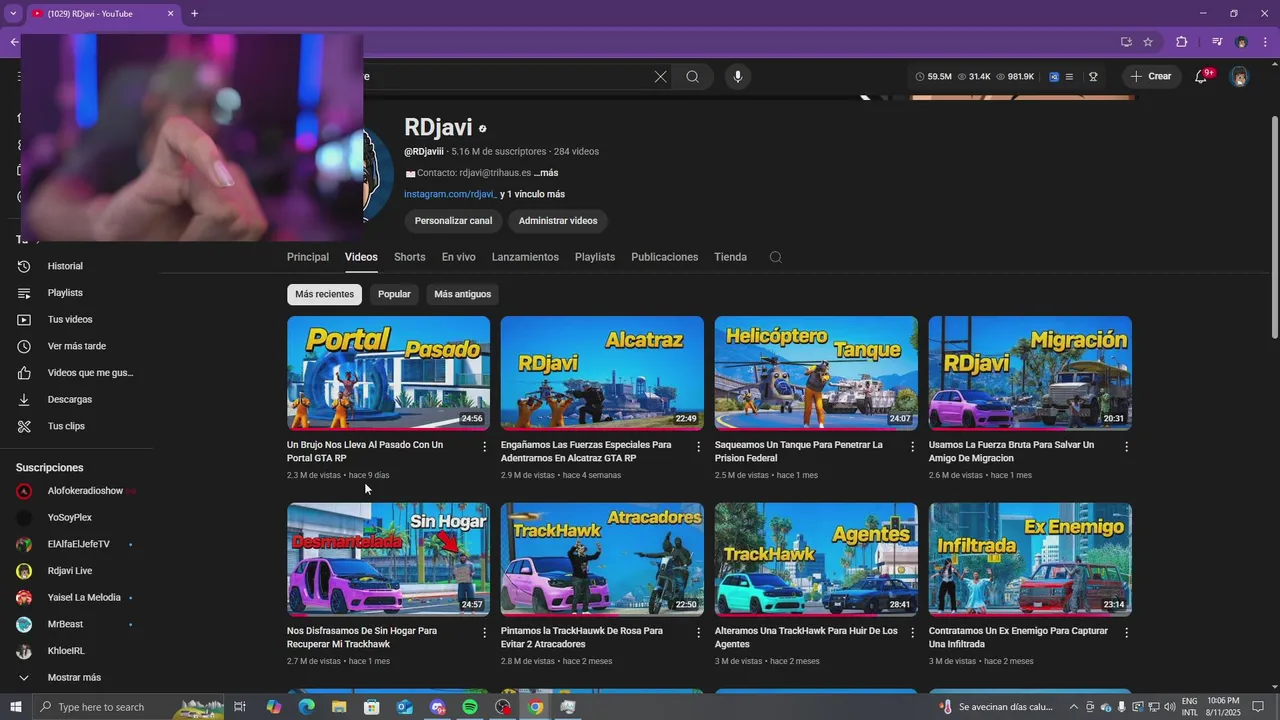
Task: Open options for 'Saqueamos Un Tanque' video
Action: tap(912, 447)
